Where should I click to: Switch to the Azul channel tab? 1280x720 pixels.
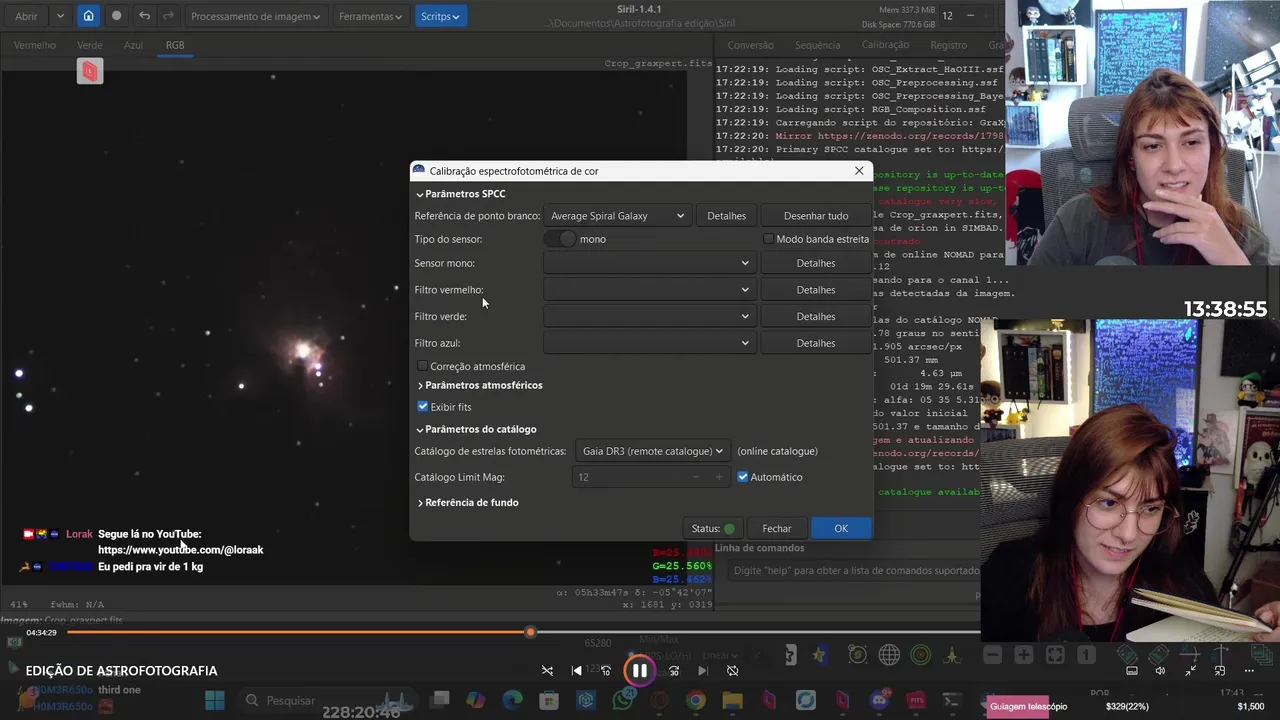click(x=133, y=45)
